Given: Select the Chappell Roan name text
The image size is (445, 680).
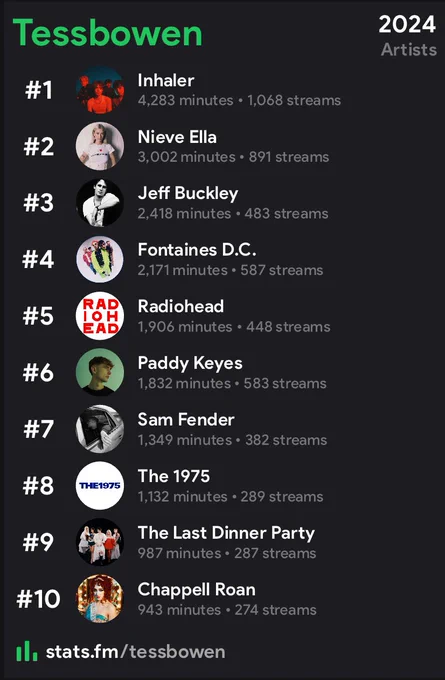Looking at the screenshot, I should (x=196, y=589).
